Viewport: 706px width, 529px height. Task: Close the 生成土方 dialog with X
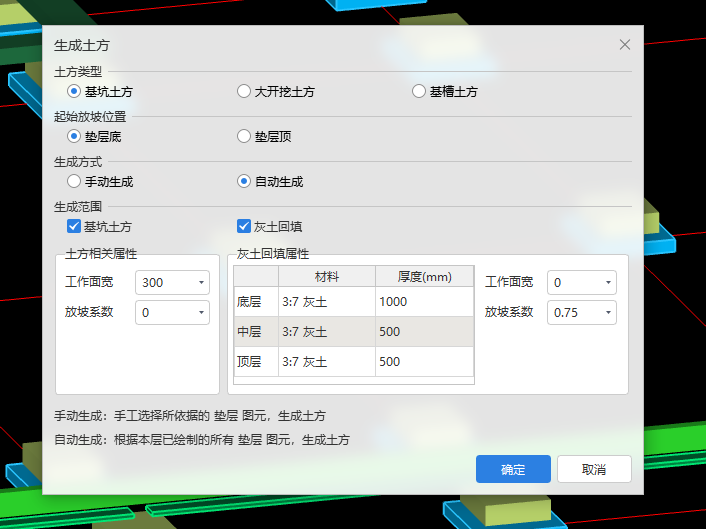coord(625,45)
